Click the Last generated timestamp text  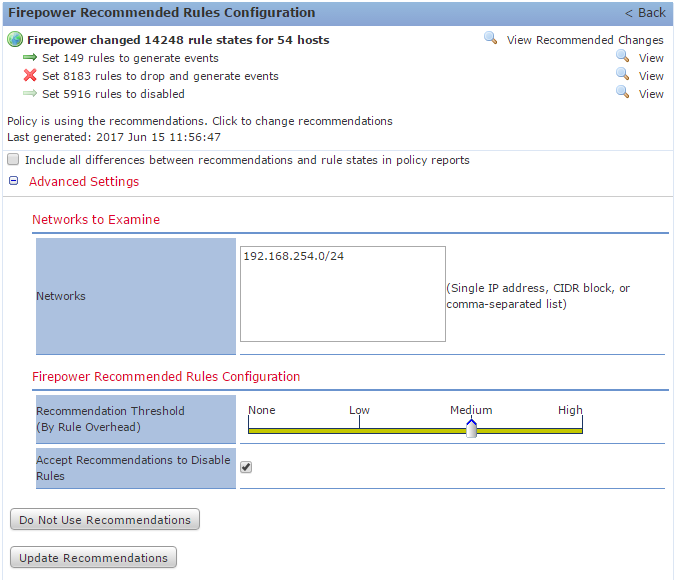[114, 137]
